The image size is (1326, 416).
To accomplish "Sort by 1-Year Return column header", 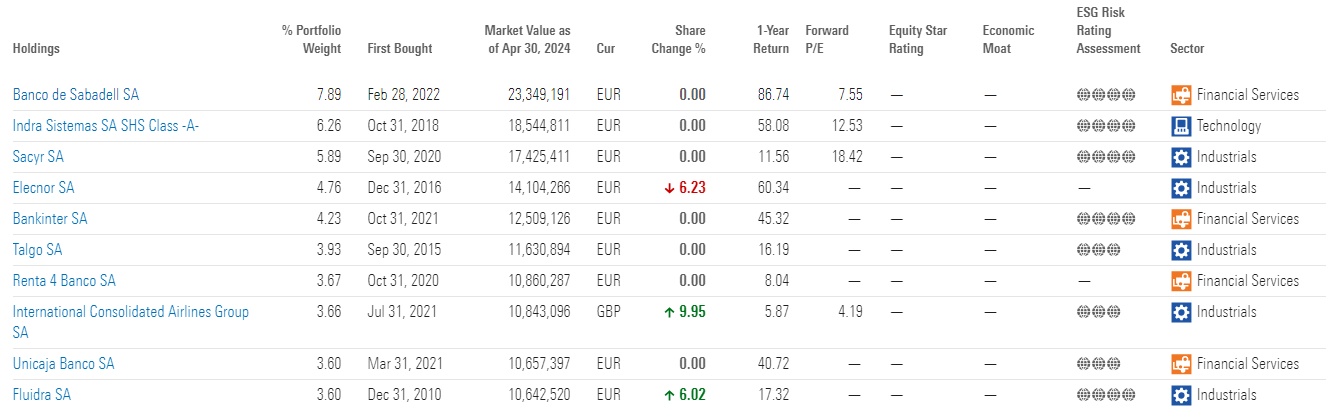I will click(x=771, y=39).
